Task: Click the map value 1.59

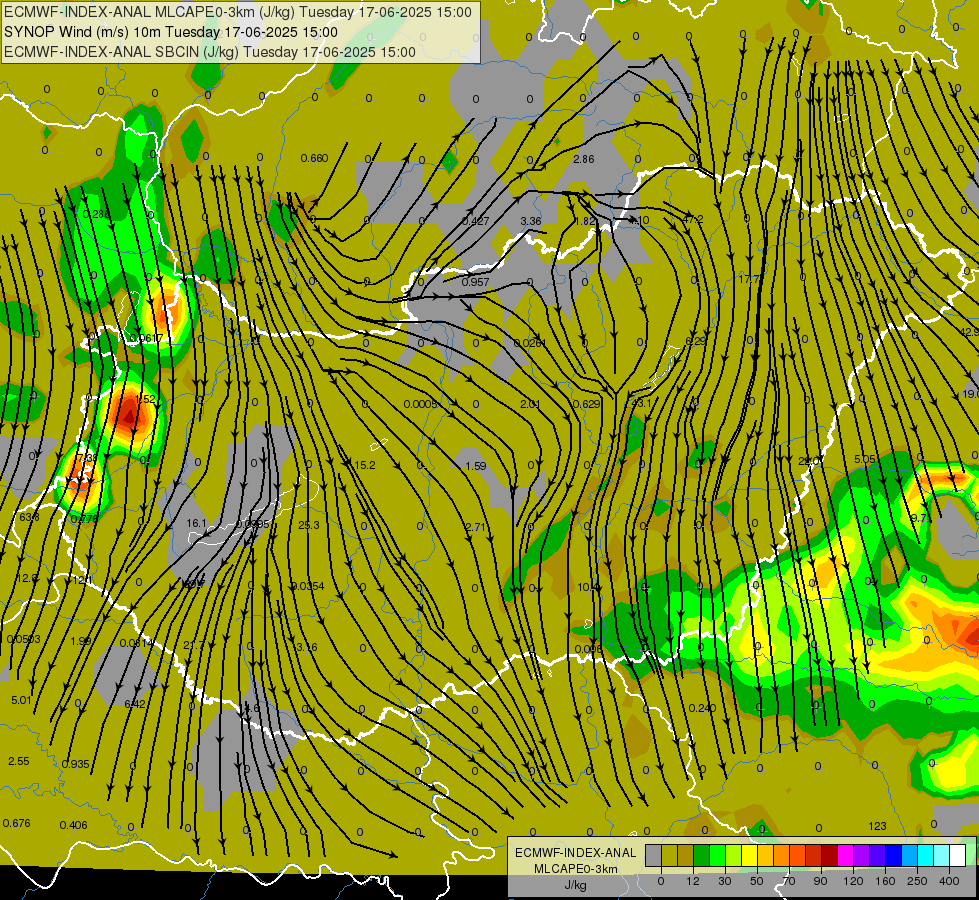Action: pos(476,466)
